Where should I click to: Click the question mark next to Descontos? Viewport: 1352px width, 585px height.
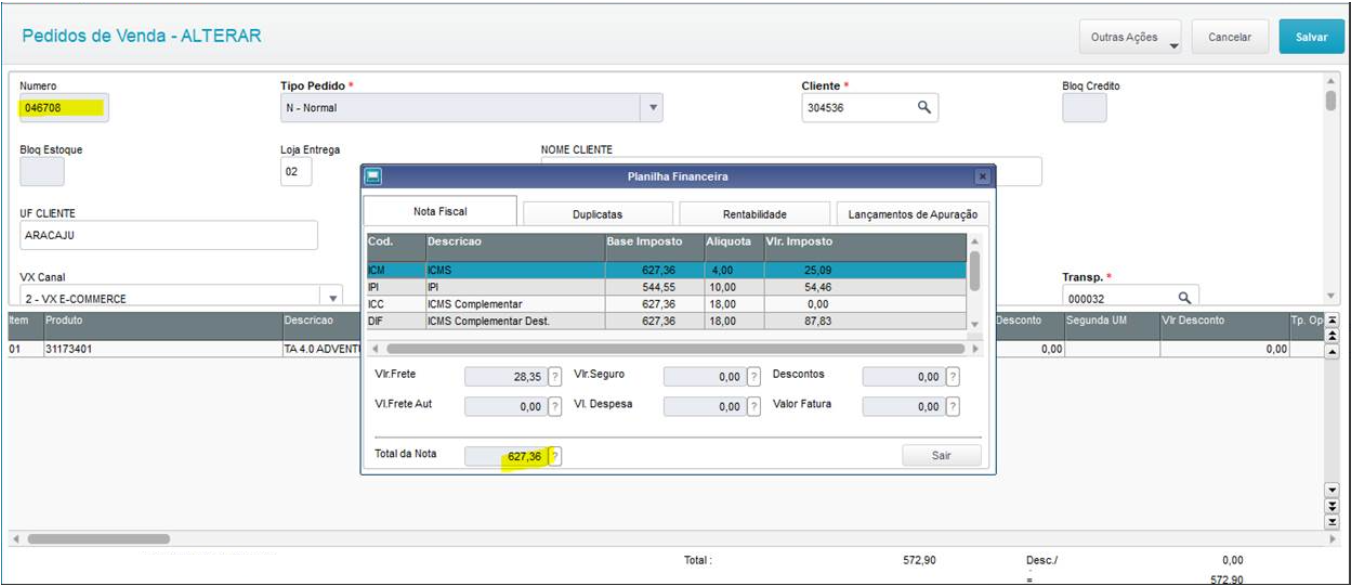tap(953, 377)
